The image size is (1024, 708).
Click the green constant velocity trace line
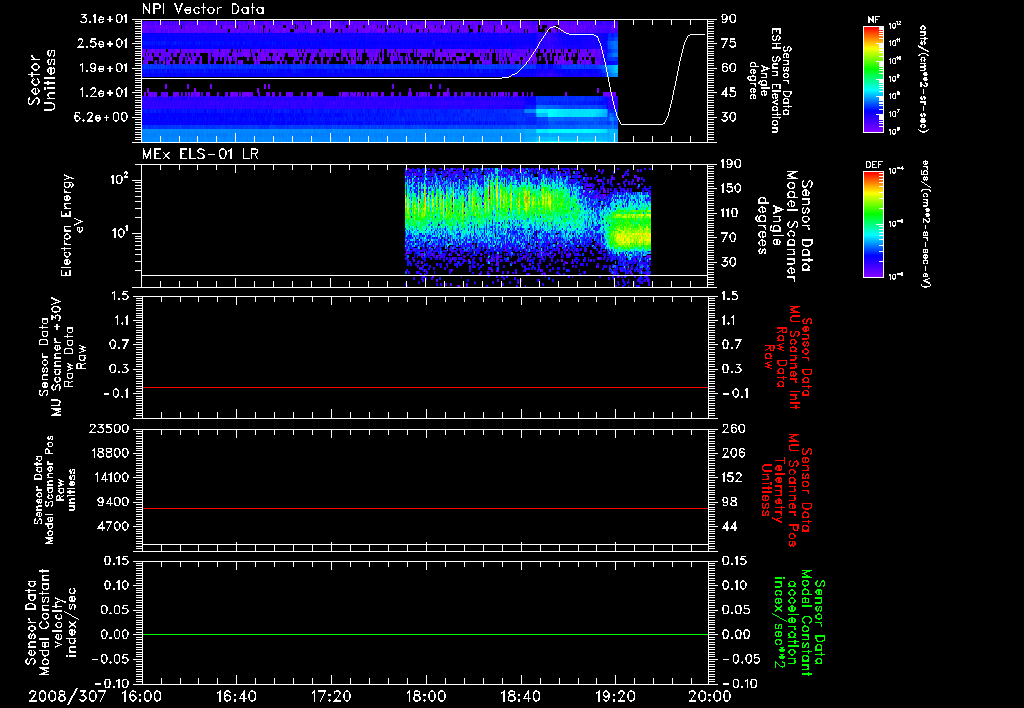[425, 634]
